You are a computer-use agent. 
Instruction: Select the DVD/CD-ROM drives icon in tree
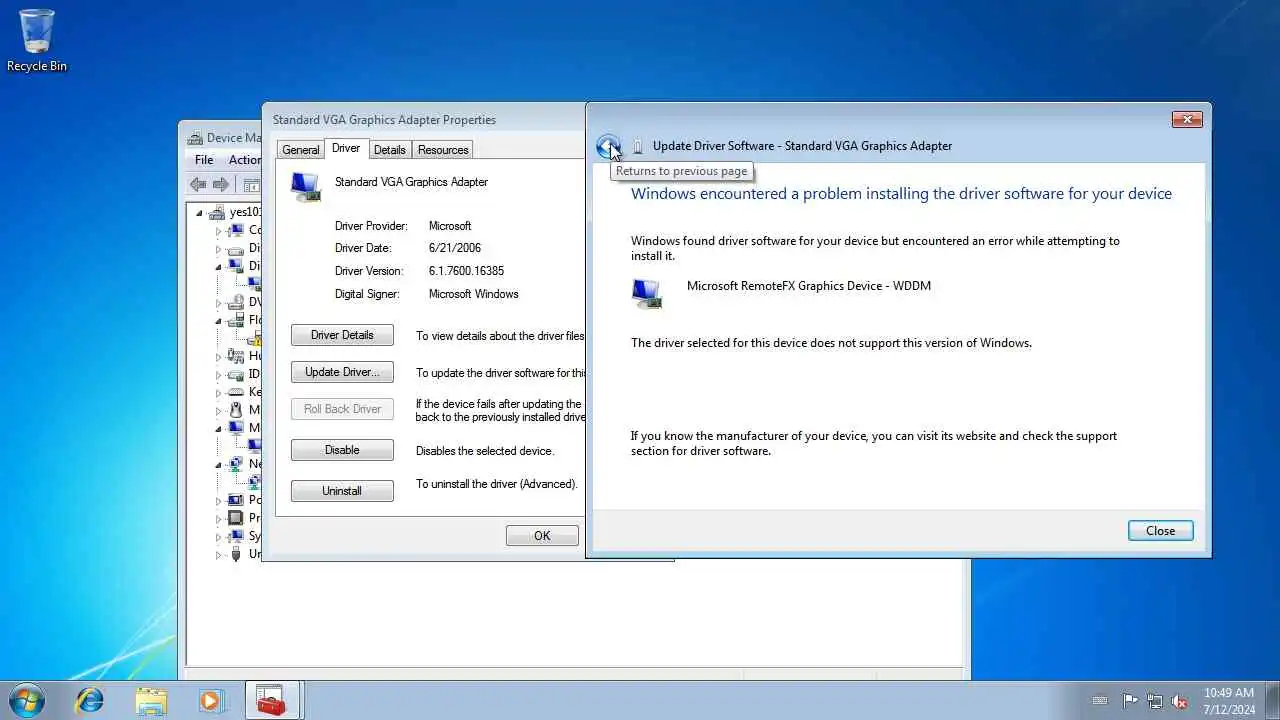click(x=235, y=302)
